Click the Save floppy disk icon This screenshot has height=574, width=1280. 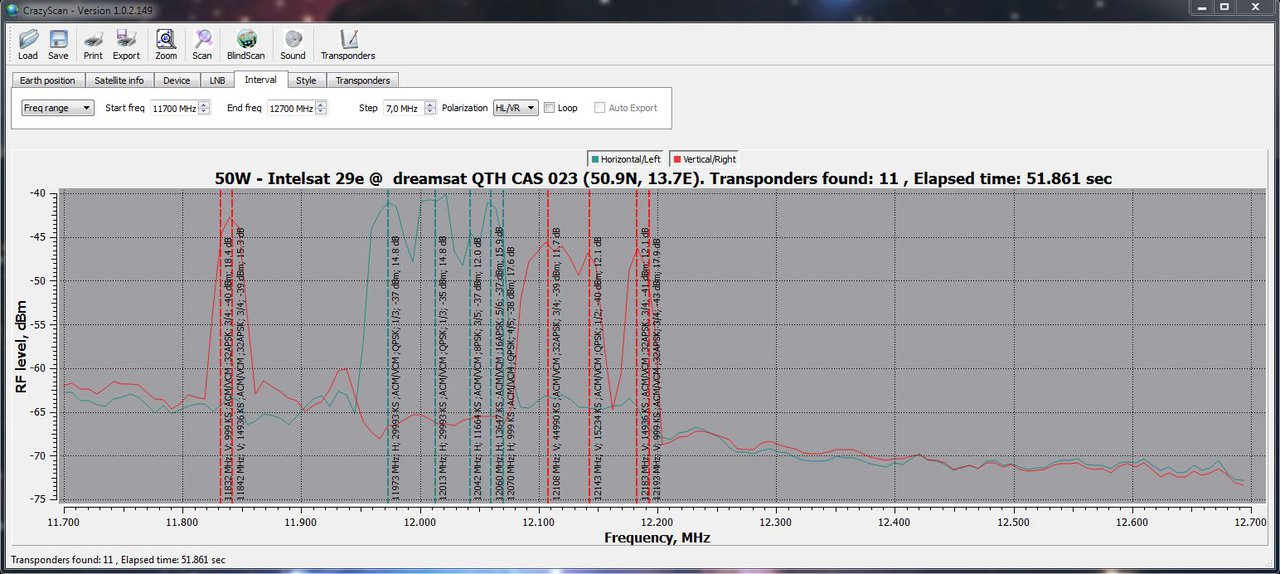tap(58, 42)
